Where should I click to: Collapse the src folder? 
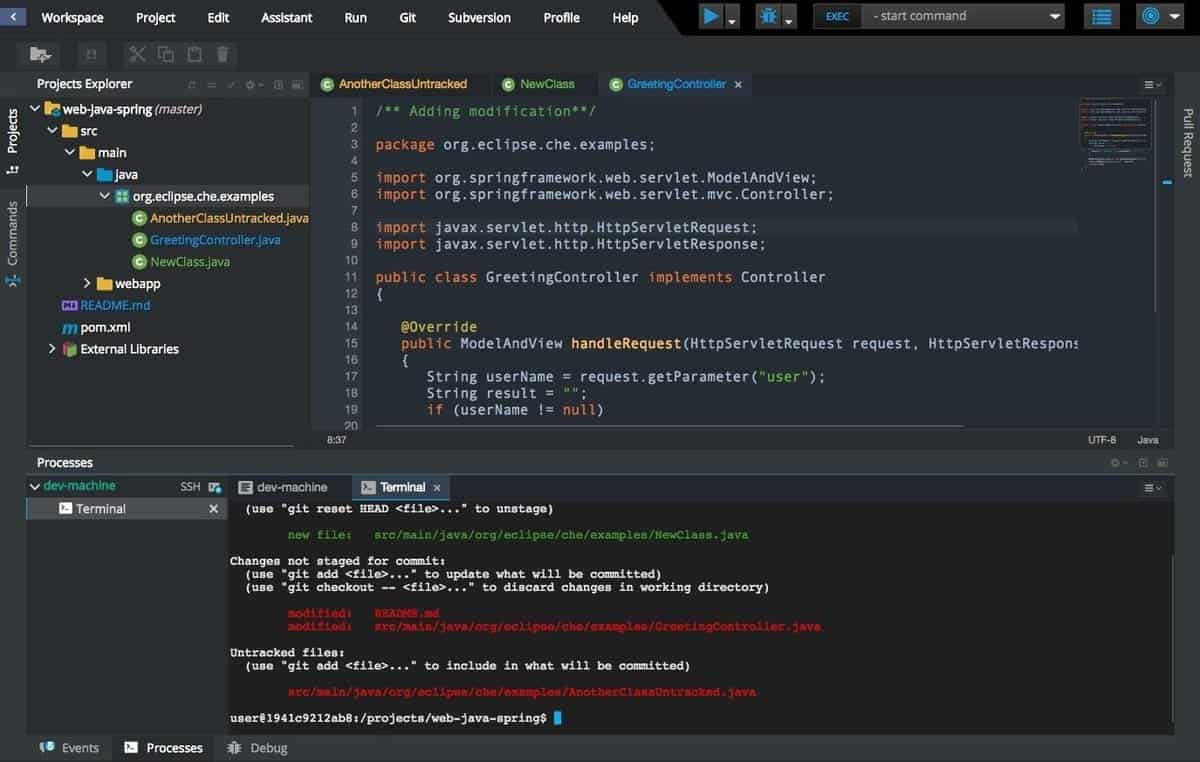(53, 130)
